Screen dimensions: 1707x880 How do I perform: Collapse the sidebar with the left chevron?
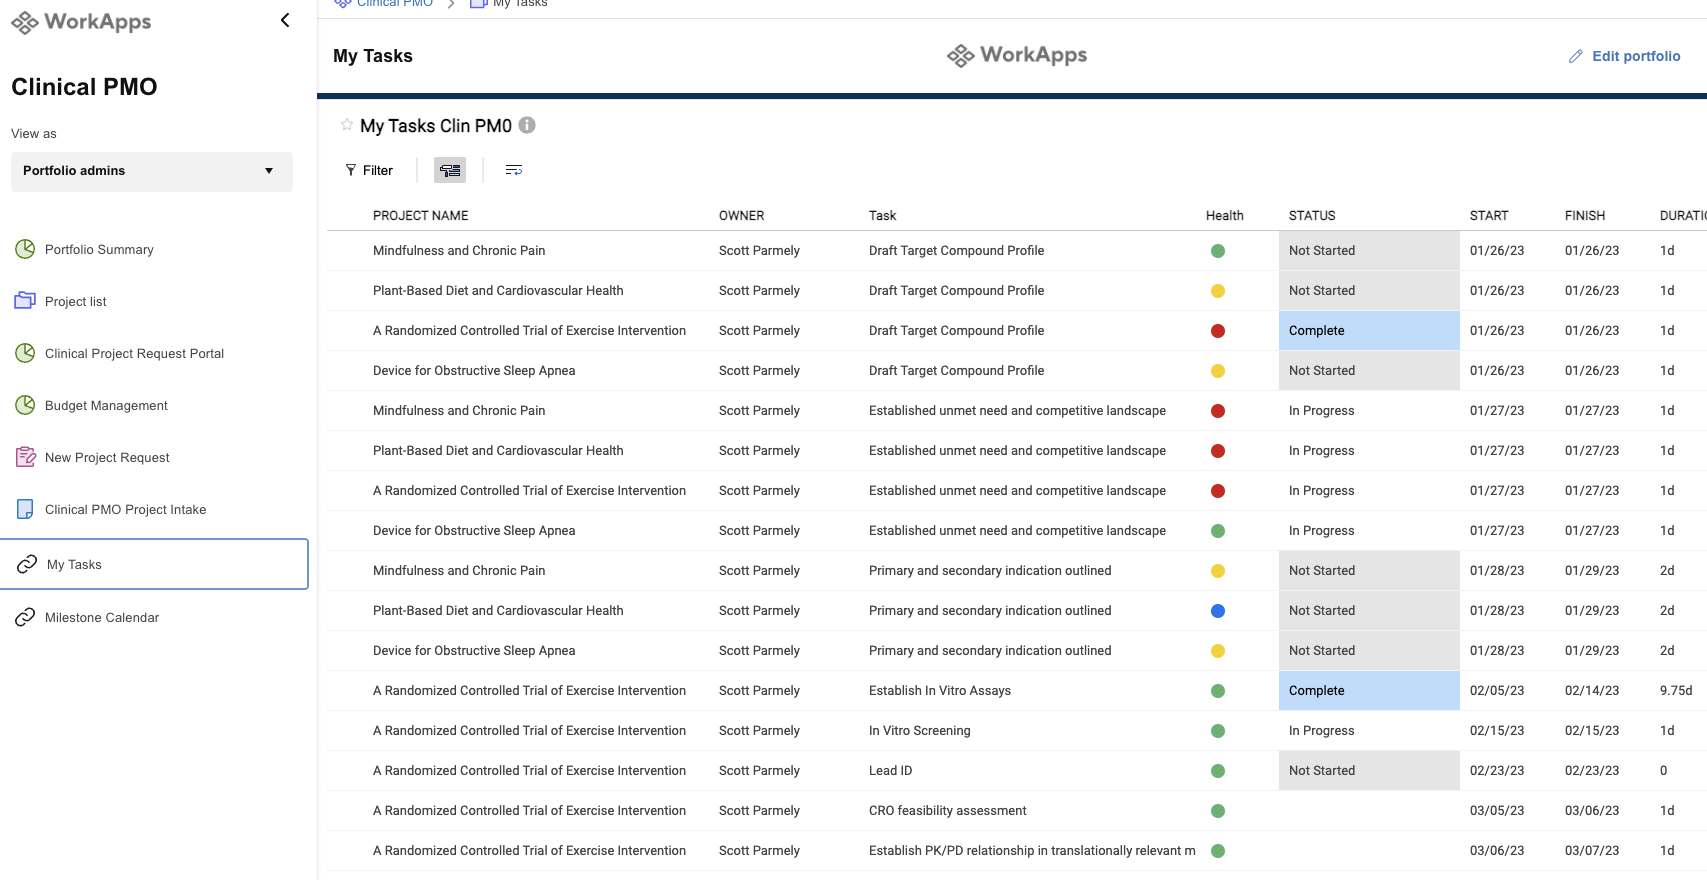(285, 20)
